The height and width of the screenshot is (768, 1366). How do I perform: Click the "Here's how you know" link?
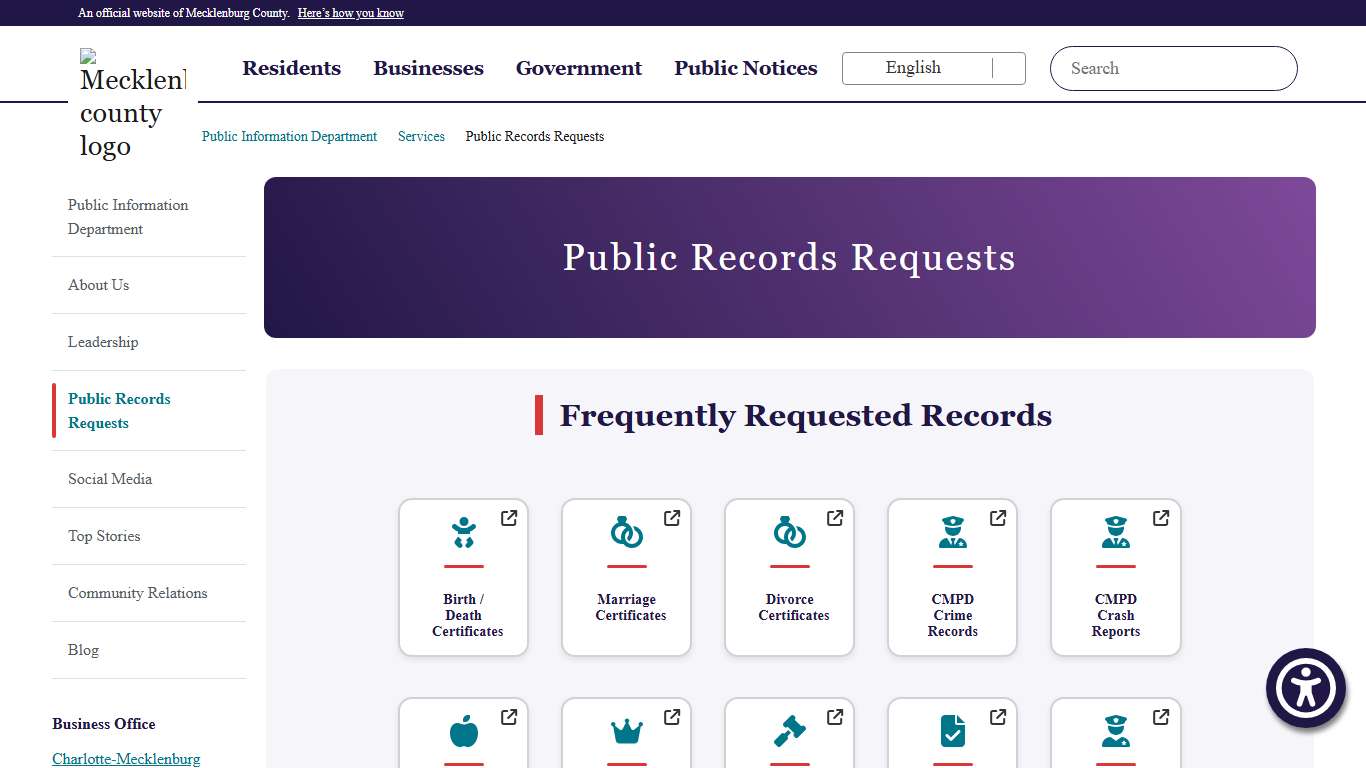tap(351, 13)
